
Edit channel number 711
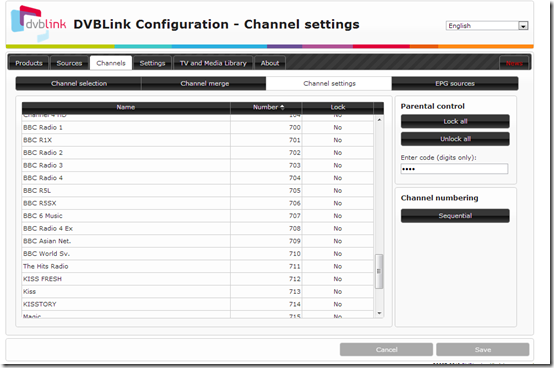(295, 266)
